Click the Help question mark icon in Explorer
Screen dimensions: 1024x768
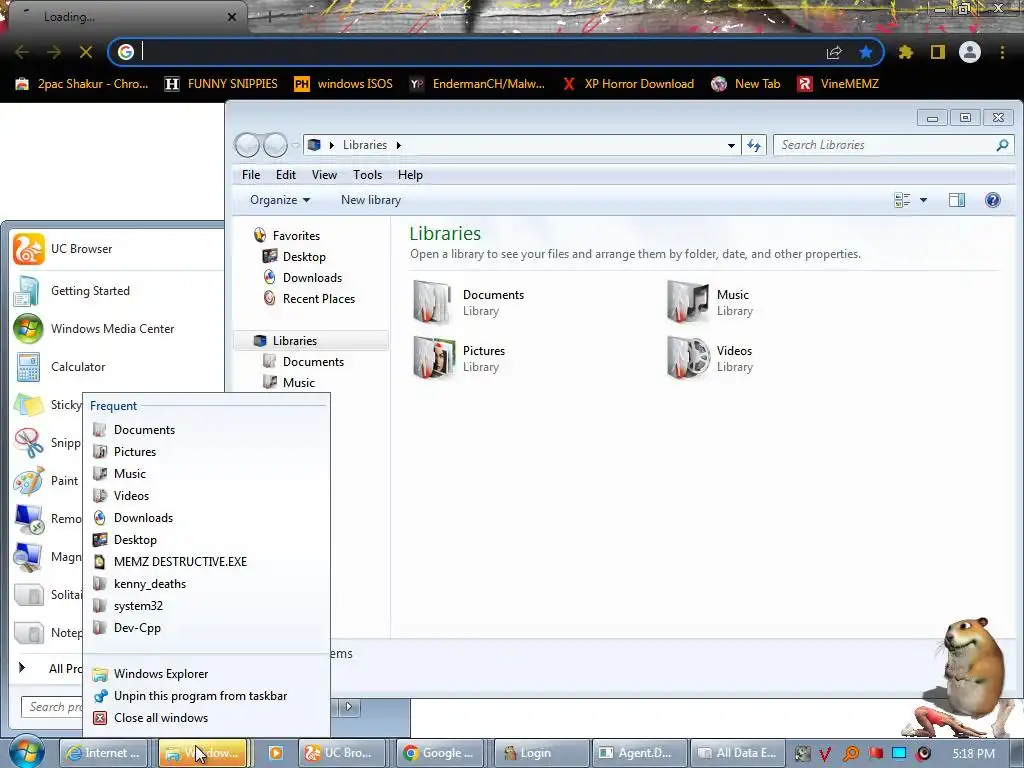pos(993,200)
